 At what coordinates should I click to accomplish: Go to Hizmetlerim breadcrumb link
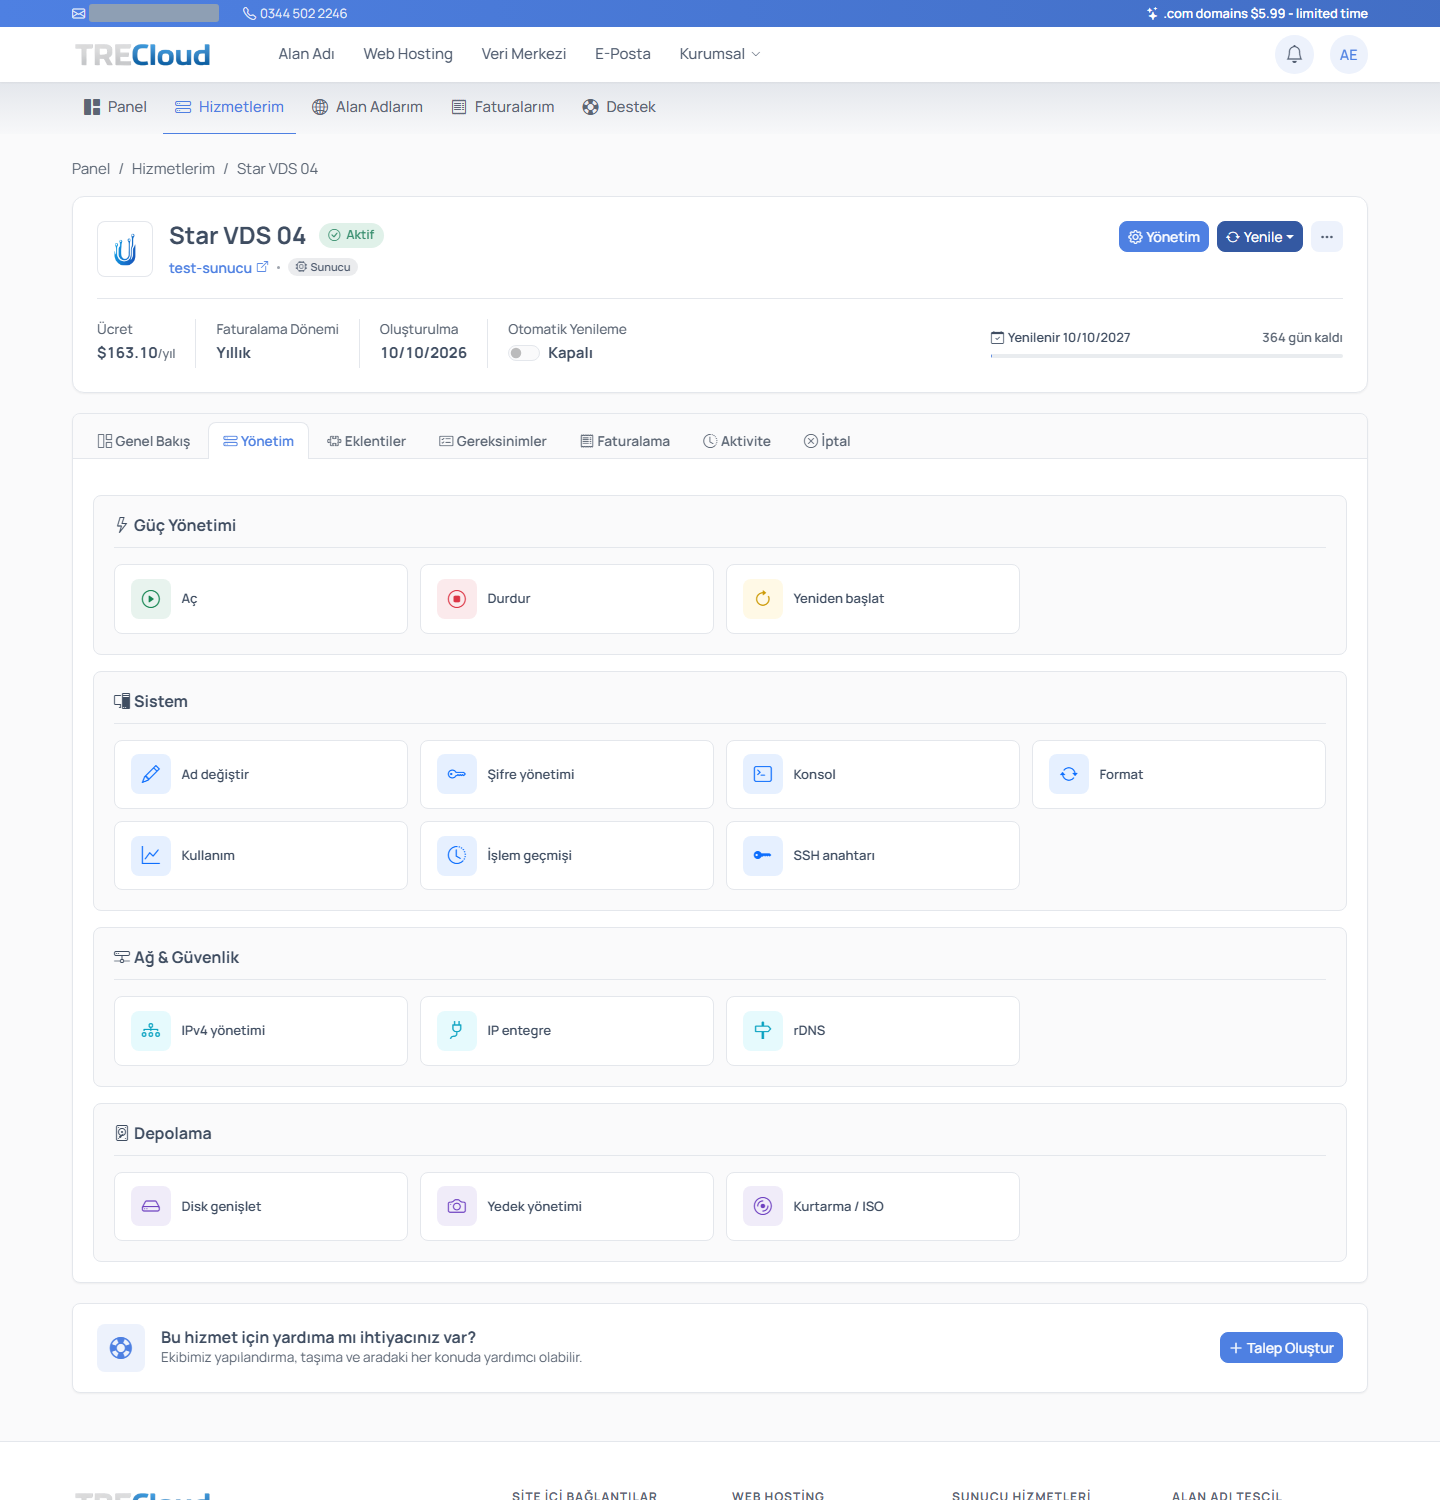(173, 169)
